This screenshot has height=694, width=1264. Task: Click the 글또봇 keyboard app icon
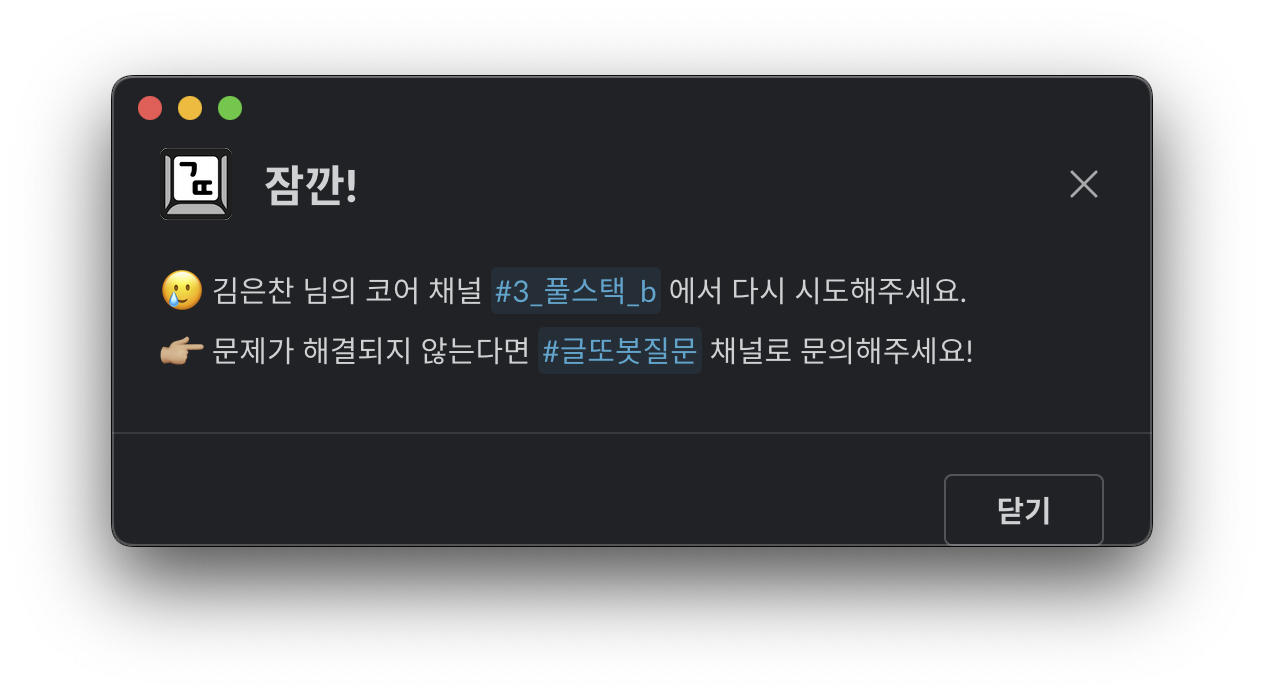click(x=196, y=184)
